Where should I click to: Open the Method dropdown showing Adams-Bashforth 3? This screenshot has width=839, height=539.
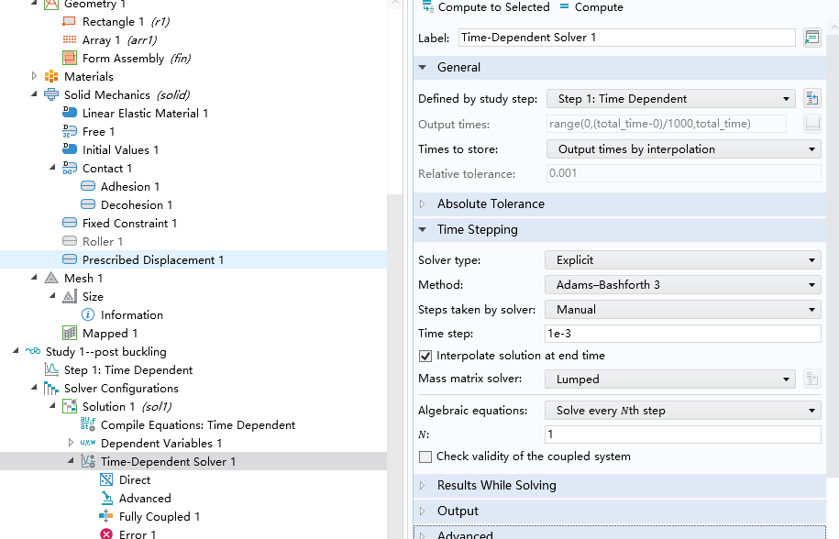pyautogui.click(x=683, y=285)
